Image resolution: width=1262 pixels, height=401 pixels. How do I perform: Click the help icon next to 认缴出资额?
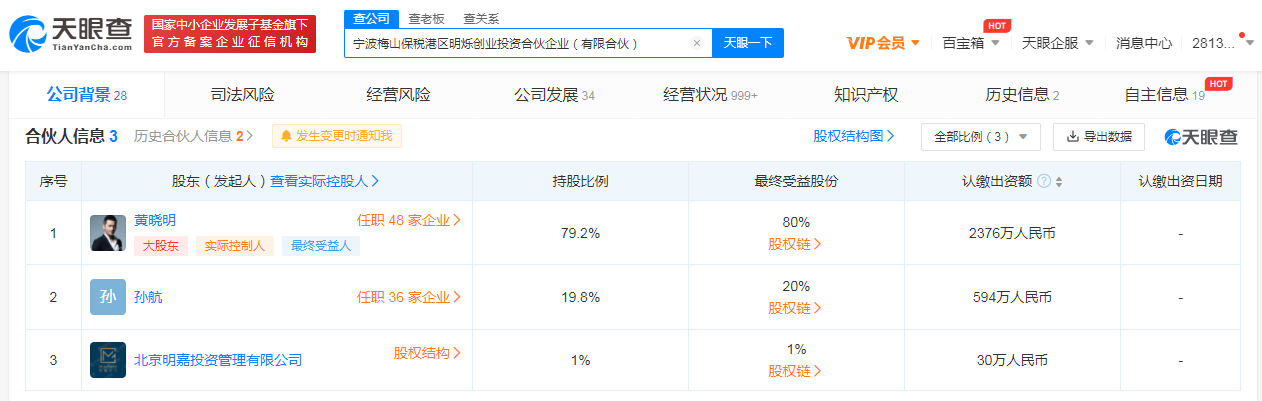point(1044,182)
